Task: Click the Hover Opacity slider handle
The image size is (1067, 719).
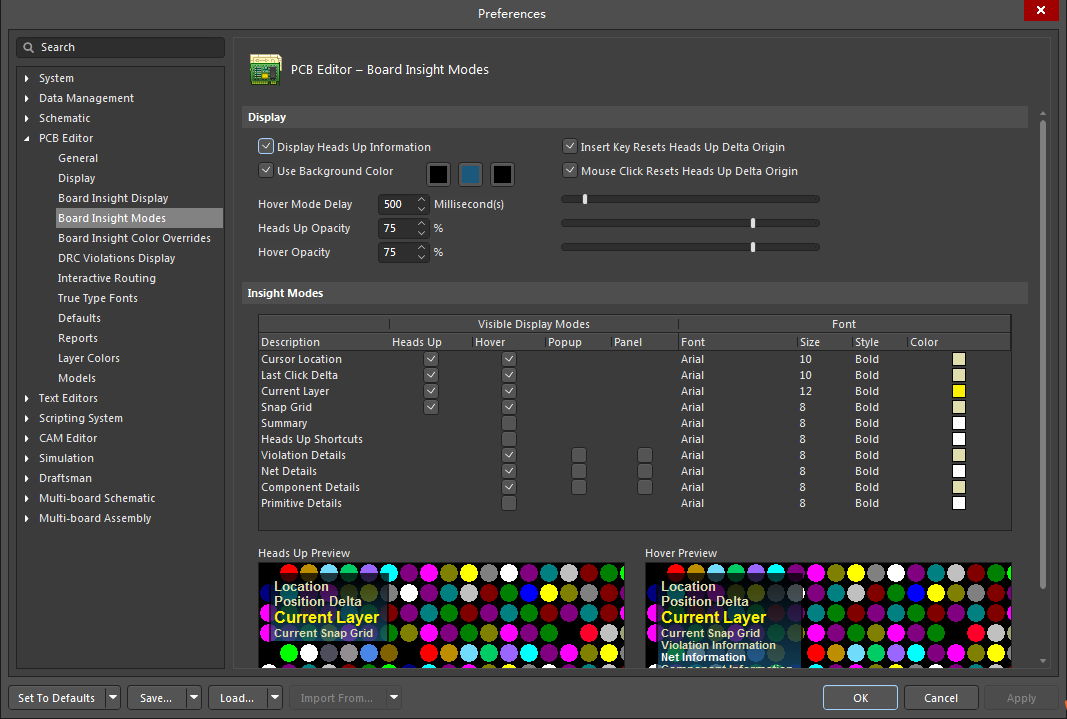Action: point(752,246)
